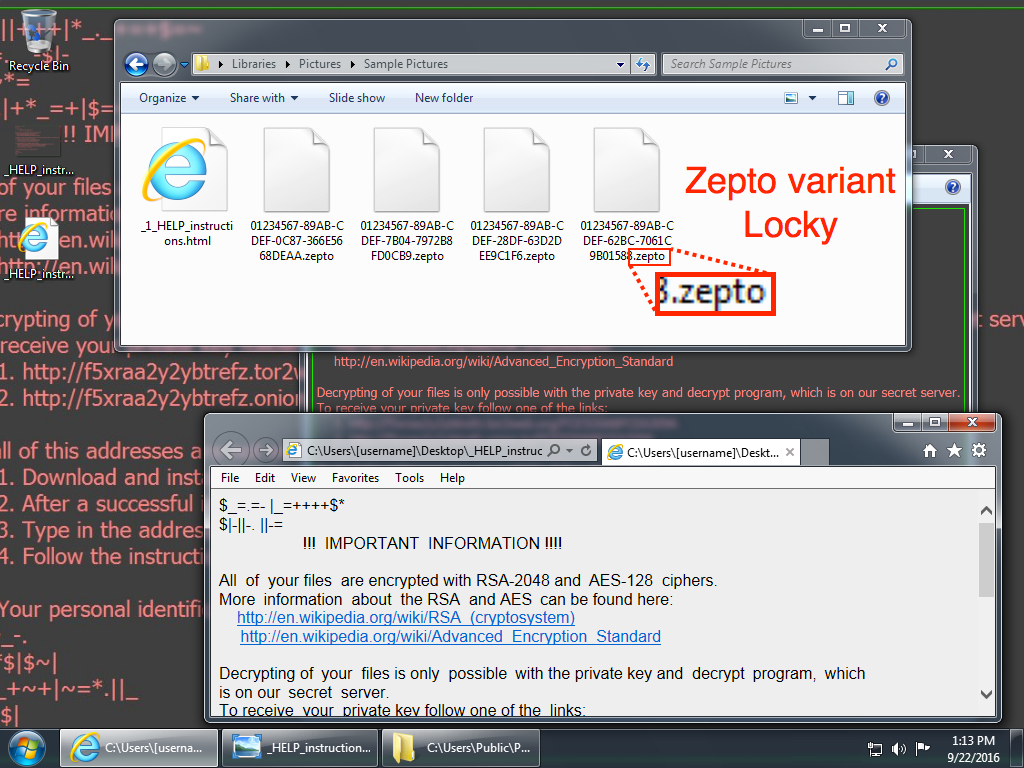1024x768 pixels.
Task: Select the _1_HELP_instructions.html file
Action: 187,188
